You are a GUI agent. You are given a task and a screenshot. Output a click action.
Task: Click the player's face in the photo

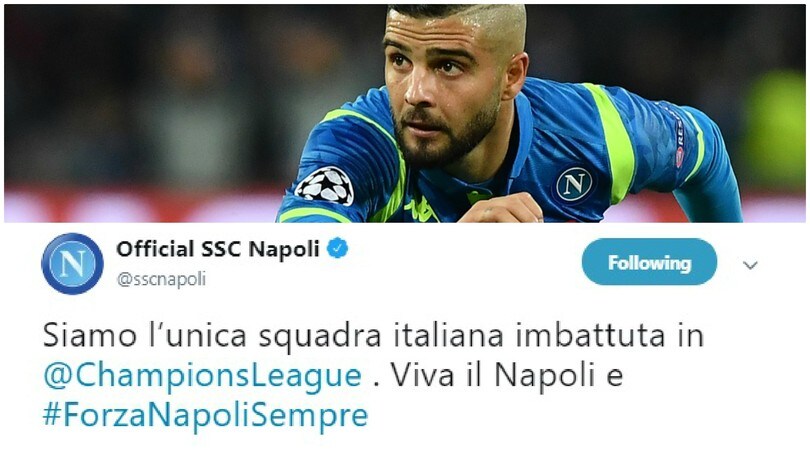point(442,85)
